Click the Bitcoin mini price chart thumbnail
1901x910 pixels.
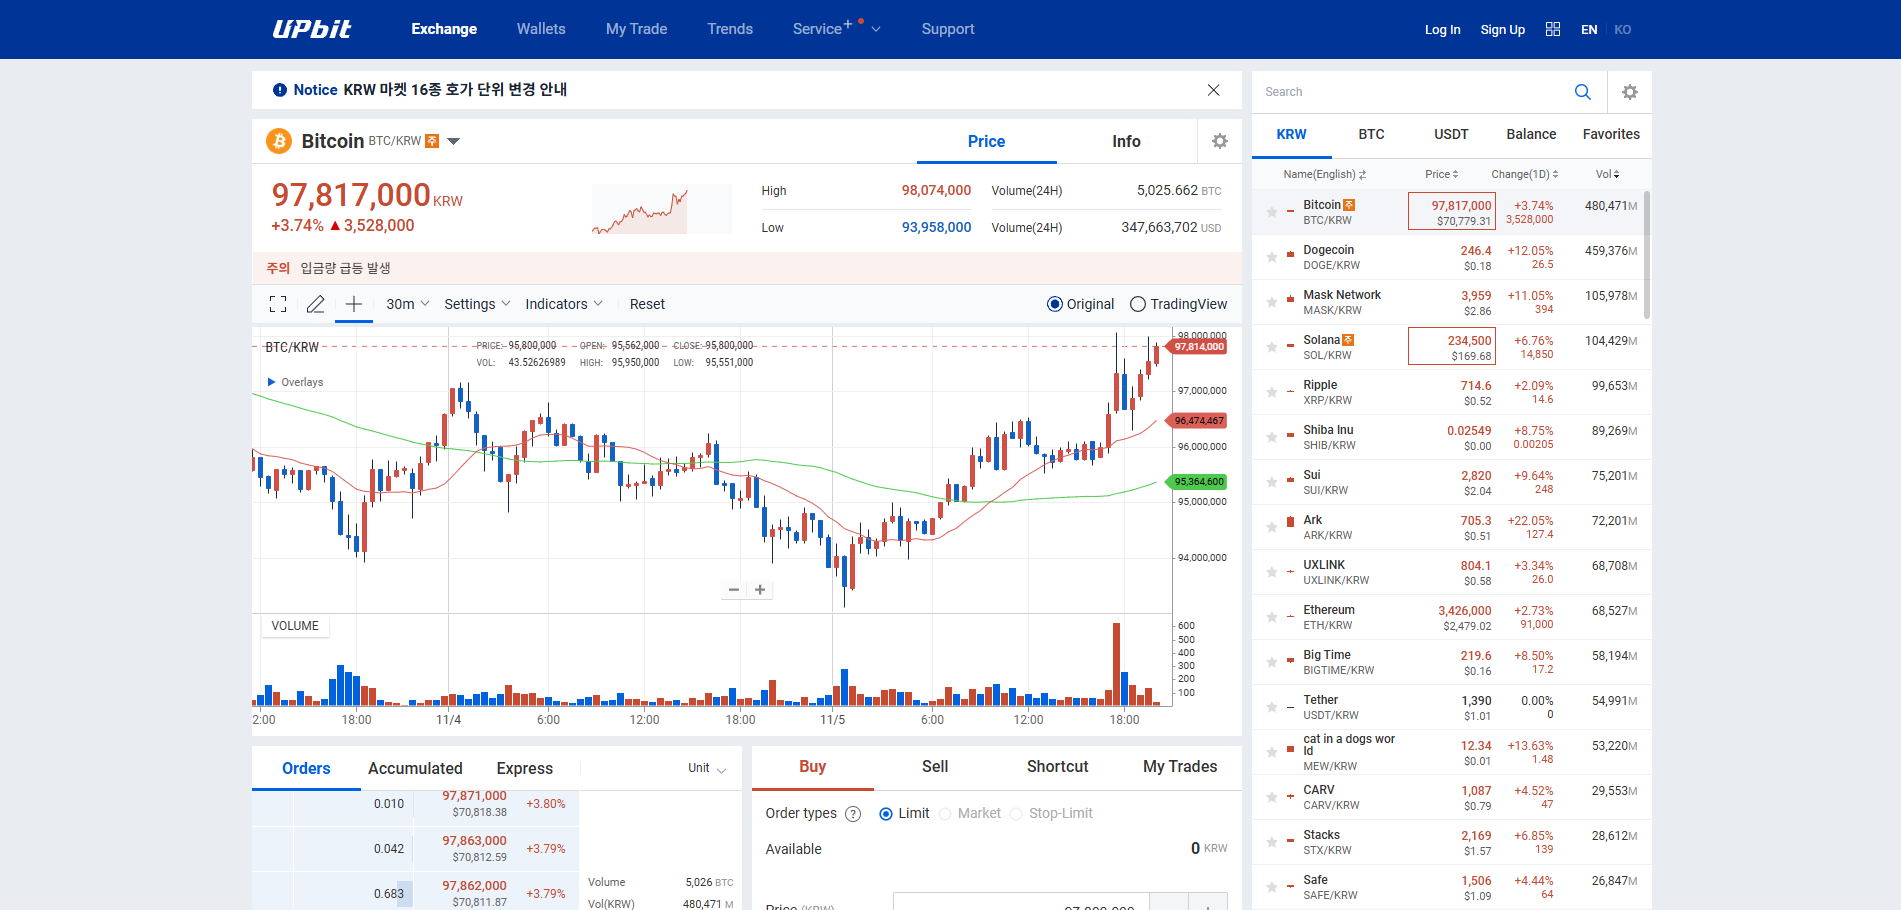[661, 209]
